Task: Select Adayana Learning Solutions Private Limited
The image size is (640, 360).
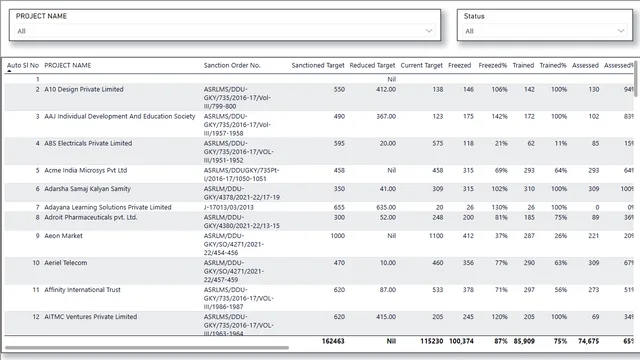Action: click(108, 207)
